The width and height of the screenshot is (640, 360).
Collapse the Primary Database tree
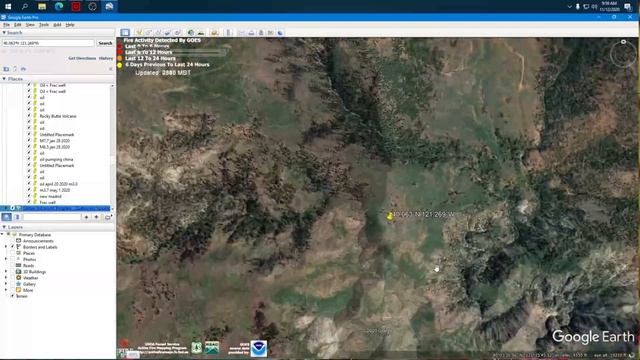click(2, 235)
